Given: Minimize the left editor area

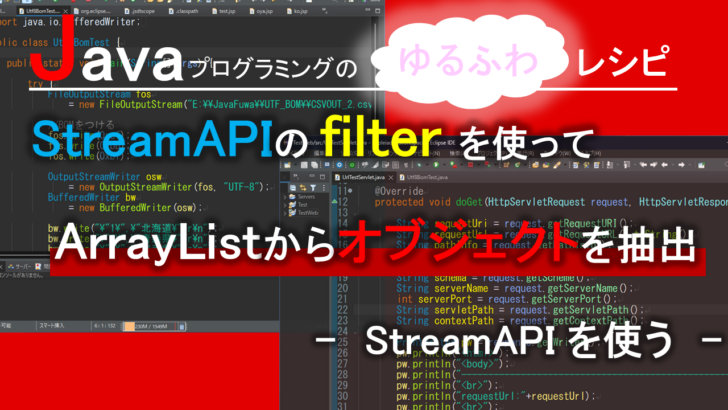Looking at the screenshot, I should click(x=367, y=10).
